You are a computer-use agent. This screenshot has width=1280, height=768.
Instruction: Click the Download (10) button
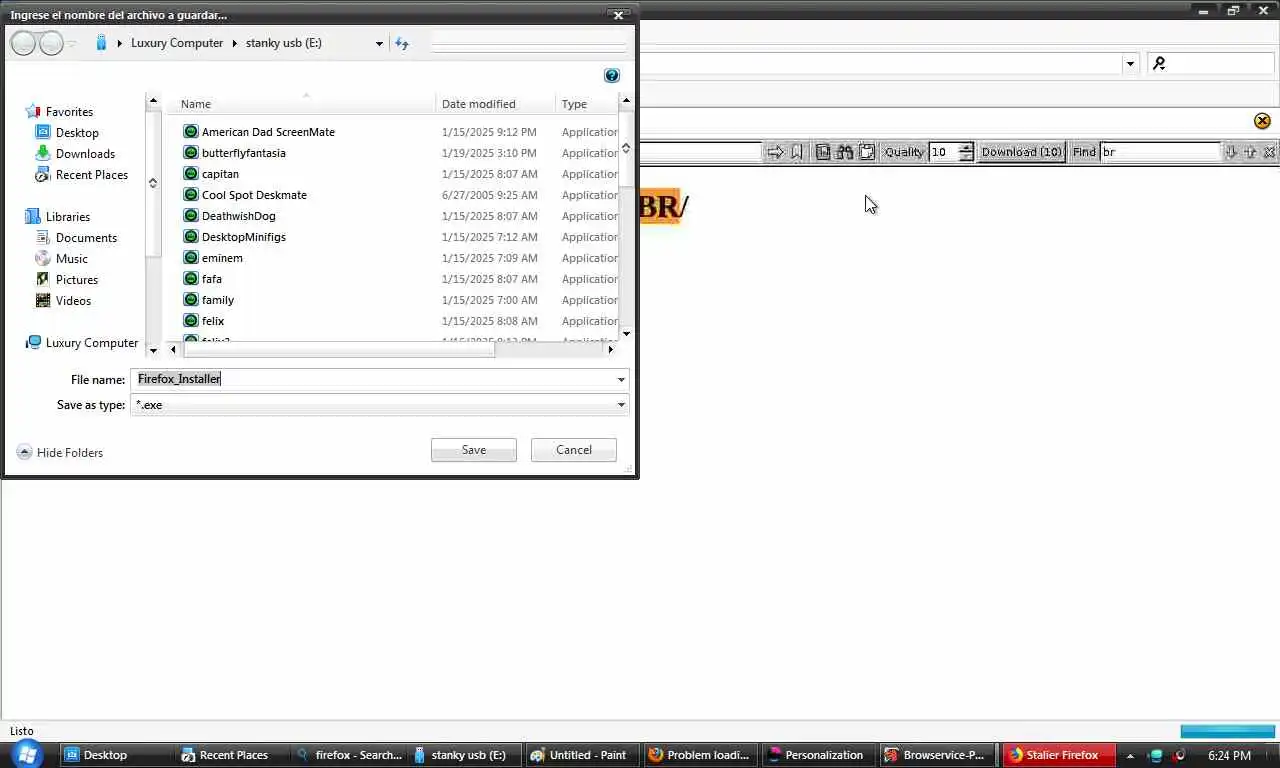coord(1021,152)
